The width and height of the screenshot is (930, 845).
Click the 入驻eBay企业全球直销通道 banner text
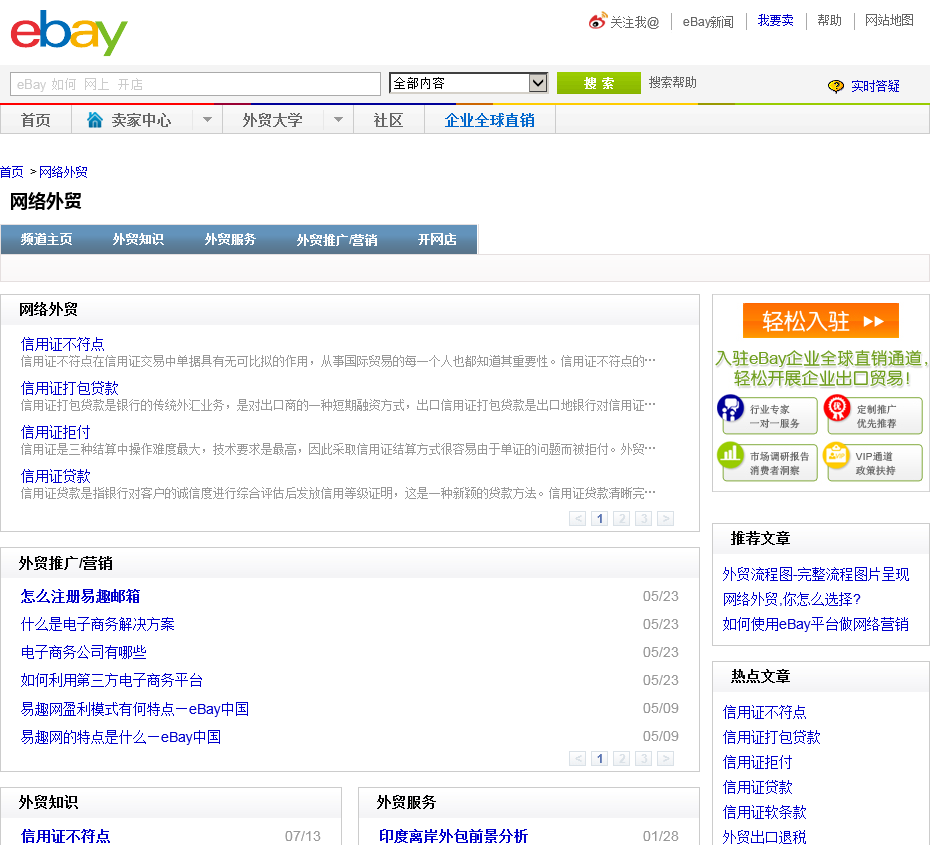pyautogui.click(x=821, y=368)
